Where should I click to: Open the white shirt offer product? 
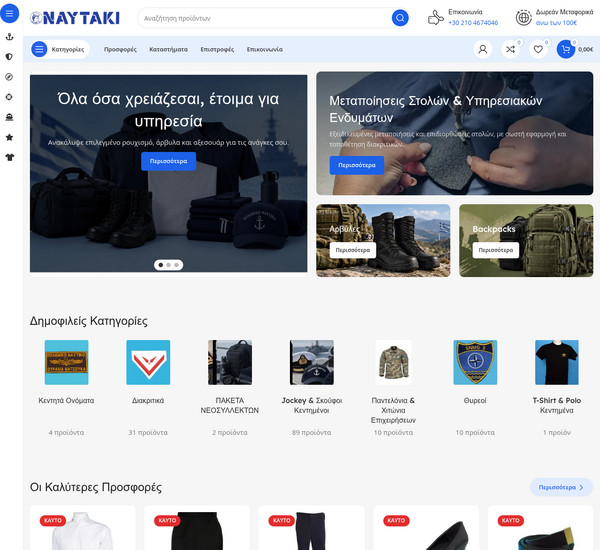tap(83, 530)
